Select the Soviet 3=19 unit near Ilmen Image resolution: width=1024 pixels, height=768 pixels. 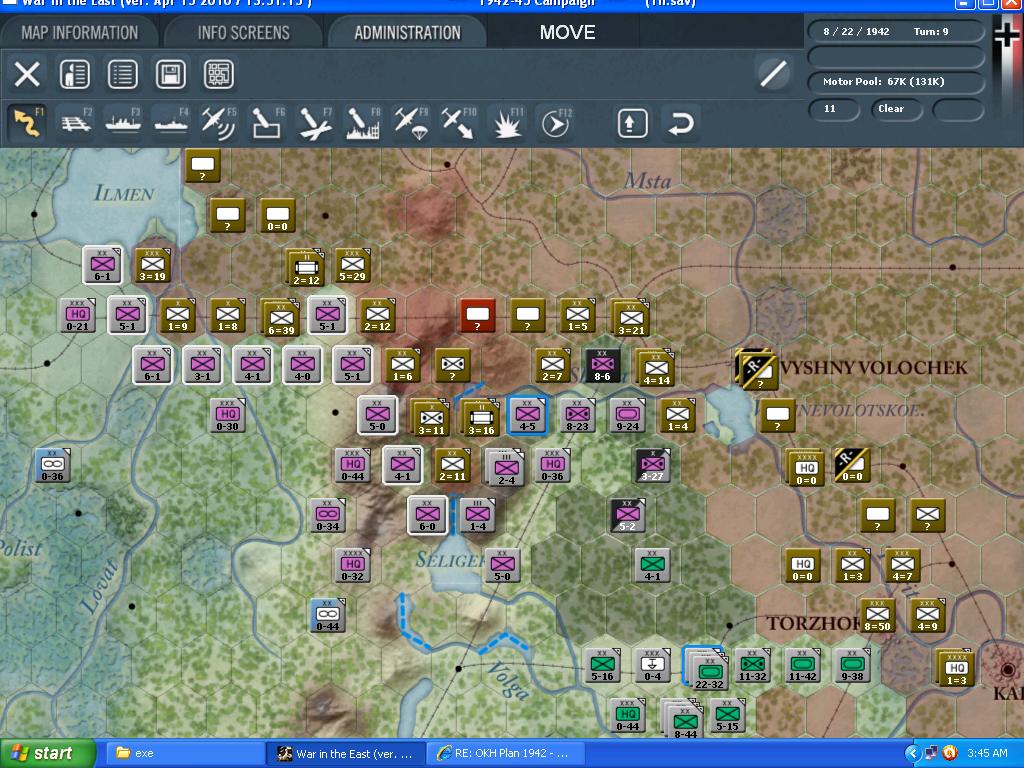pos(152,265)
